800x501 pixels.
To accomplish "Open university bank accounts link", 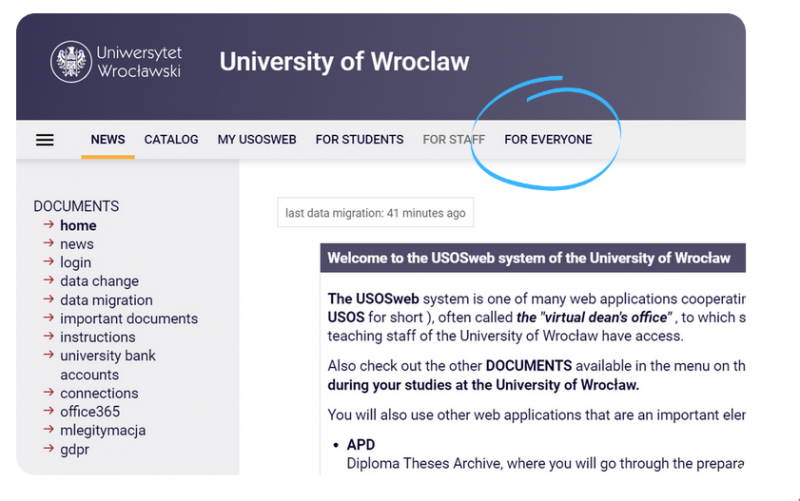I will click(x=107, y=356).
